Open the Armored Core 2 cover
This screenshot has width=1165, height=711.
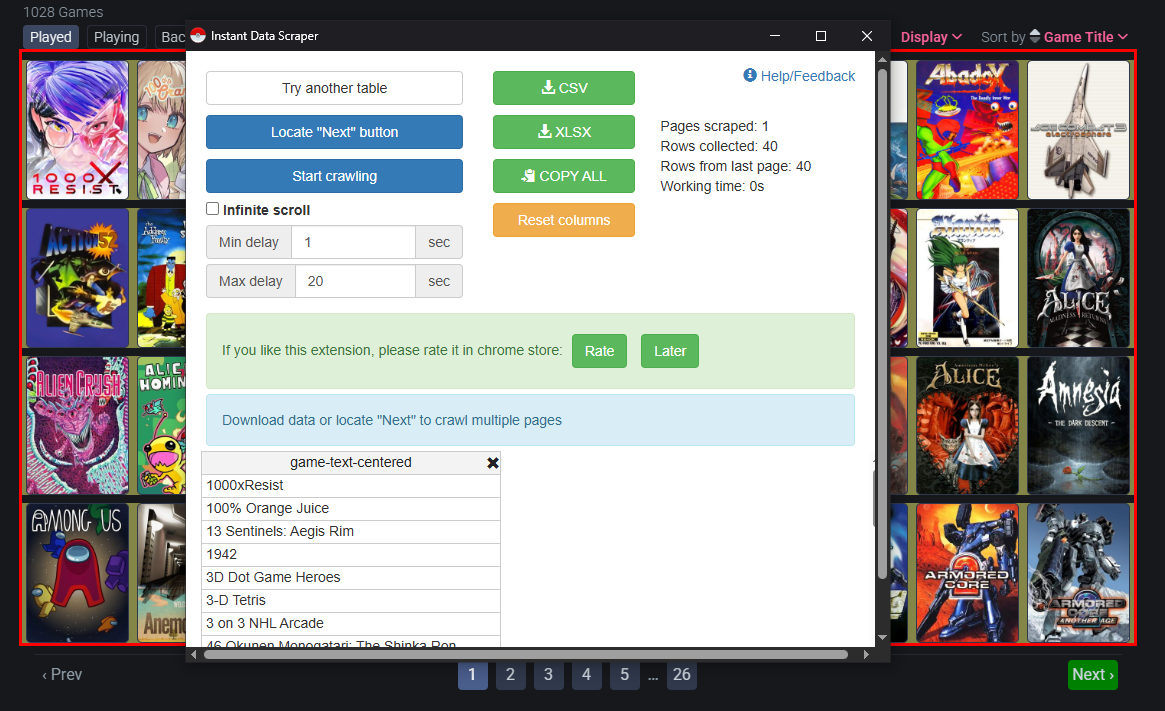point(967,573)
